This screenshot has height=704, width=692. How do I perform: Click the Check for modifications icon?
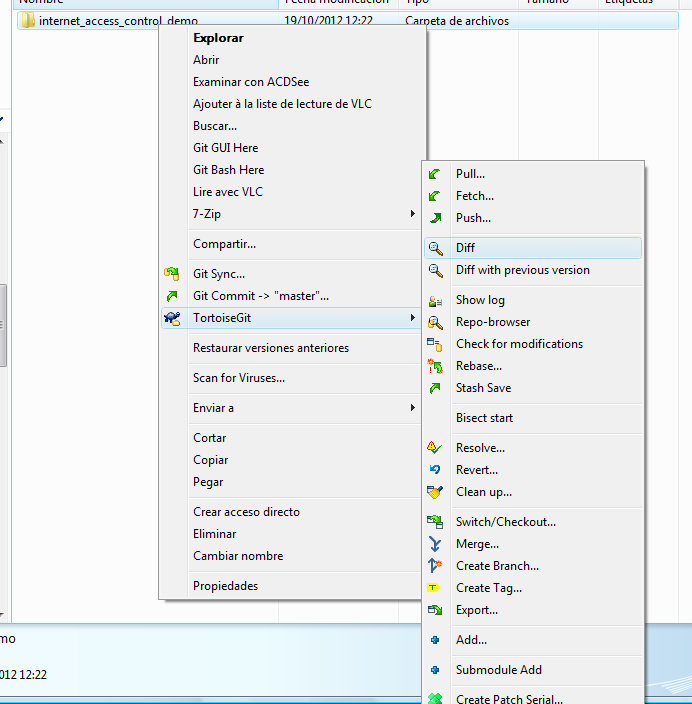(435, 344)
